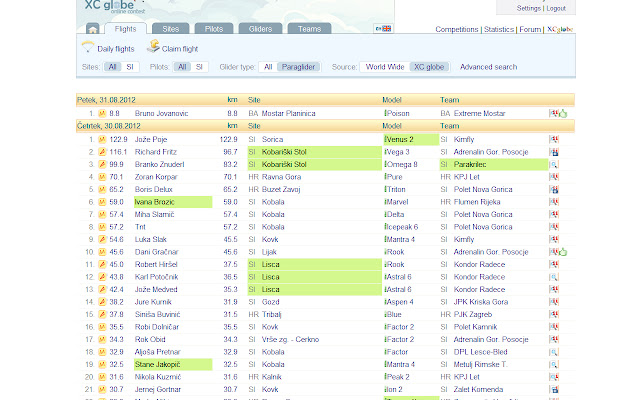Screen dimensions: 640x400
Task: Set Sites filter to SI
Action: pyautogui.click(x=130, y=67)
